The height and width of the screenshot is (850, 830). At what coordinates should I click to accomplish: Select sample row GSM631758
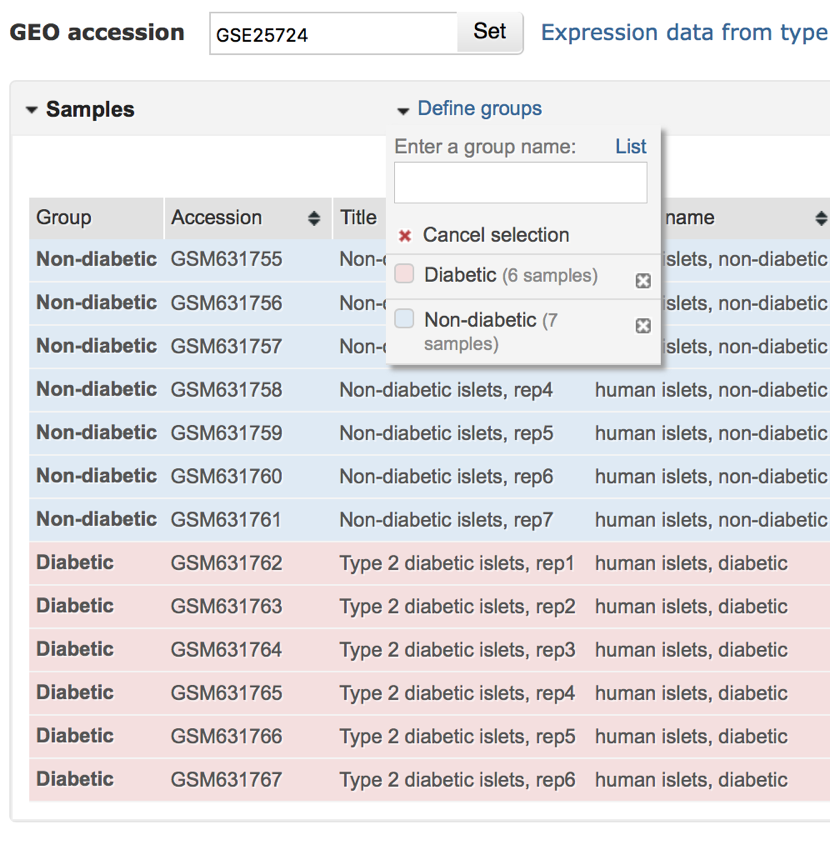[x=227, y=390]
